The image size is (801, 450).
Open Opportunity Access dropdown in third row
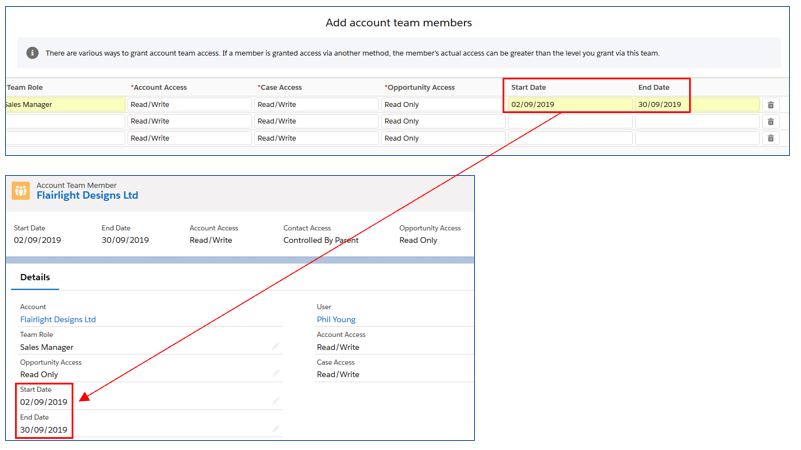[x=442, y=138]
